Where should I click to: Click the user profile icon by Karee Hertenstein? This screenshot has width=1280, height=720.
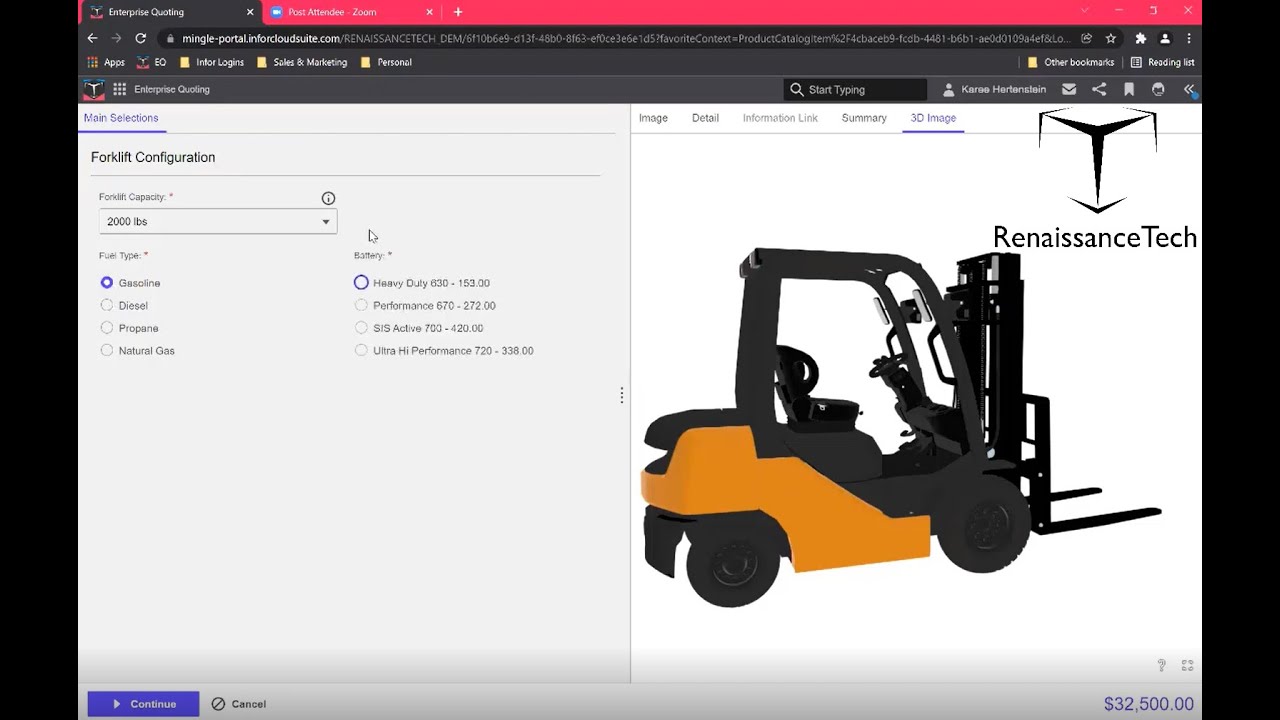tap(948, 90)
